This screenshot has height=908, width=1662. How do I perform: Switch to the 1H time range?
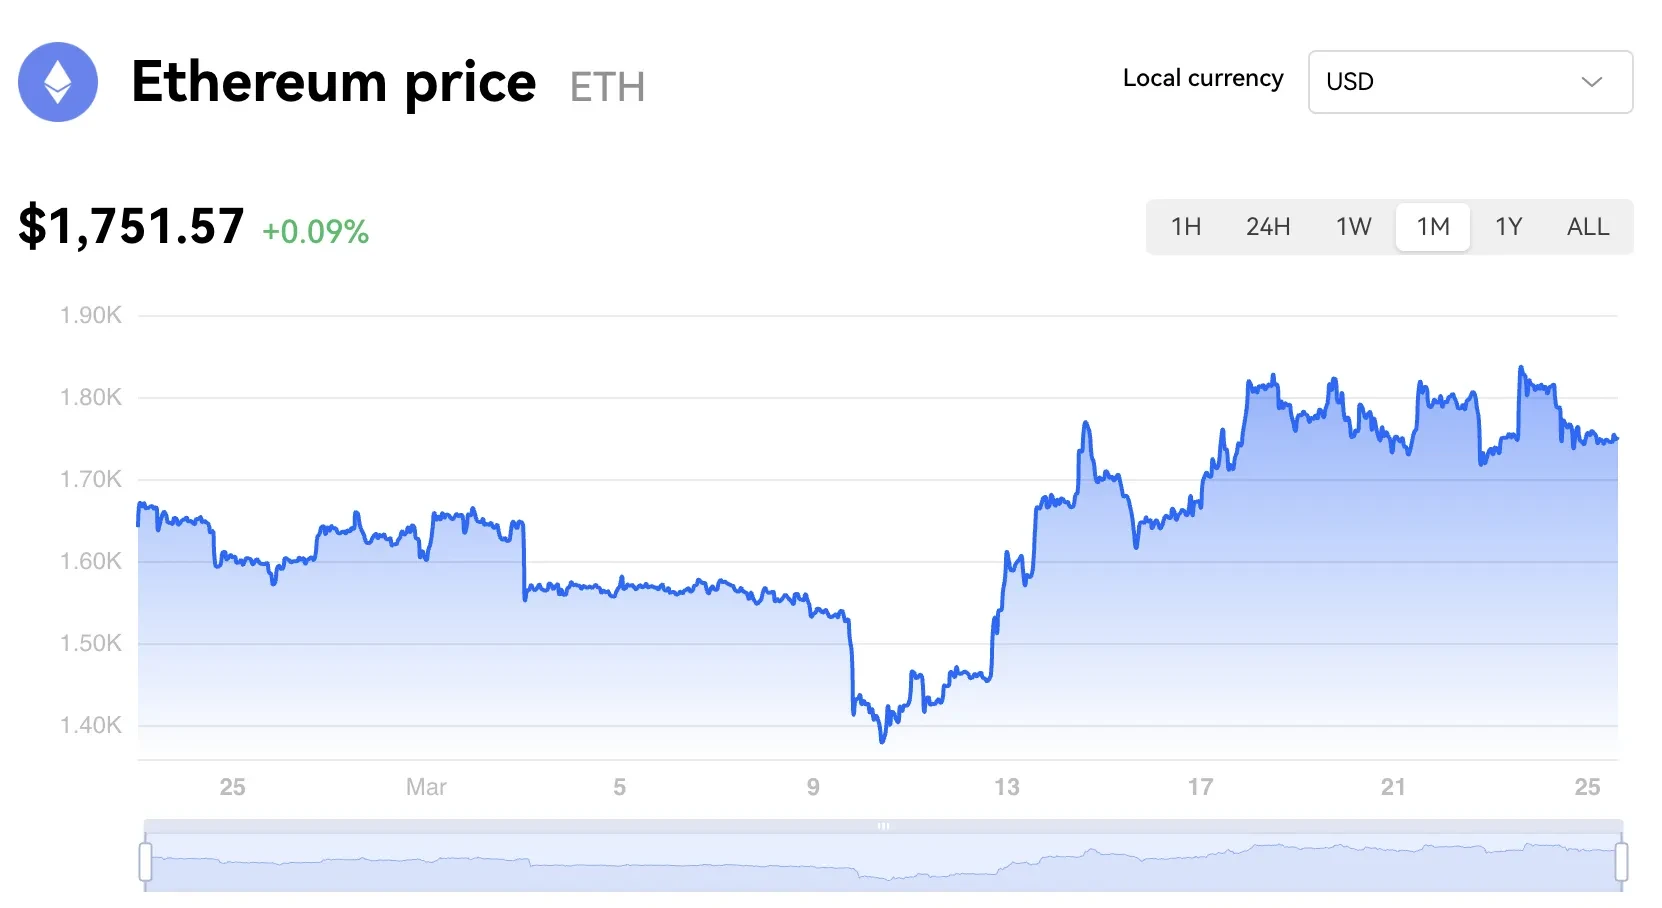pos(1186,227)
